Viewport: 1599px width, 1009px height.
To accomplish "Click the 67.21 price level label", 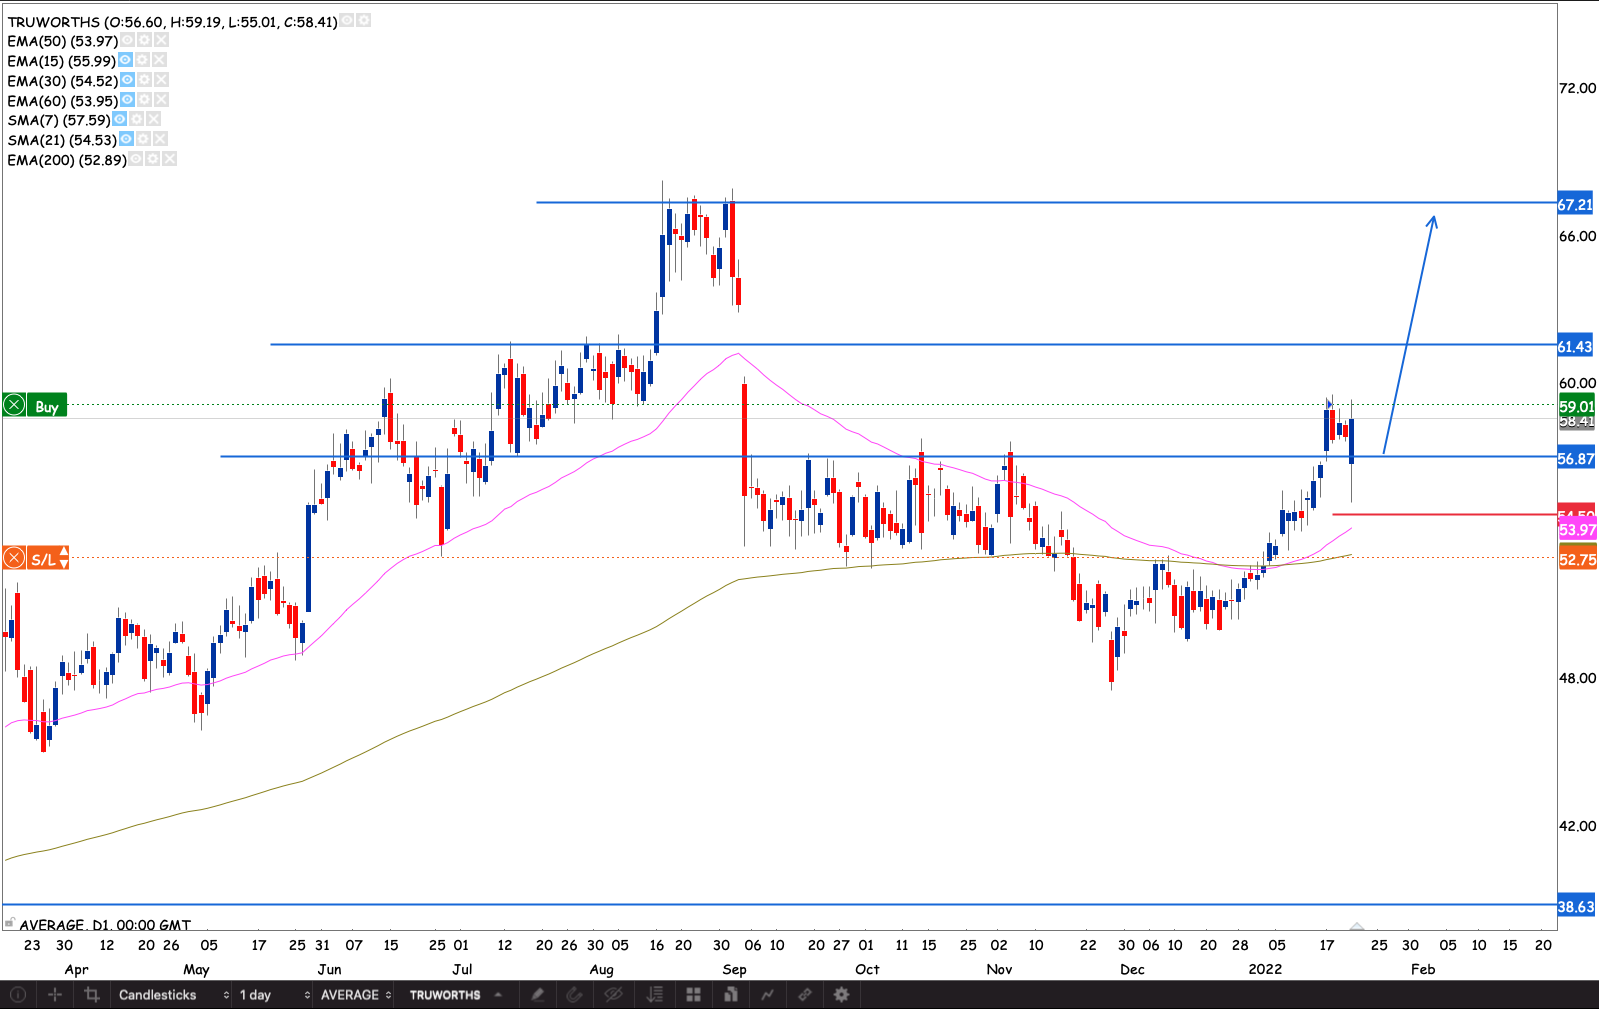I will click(1575, 205).
